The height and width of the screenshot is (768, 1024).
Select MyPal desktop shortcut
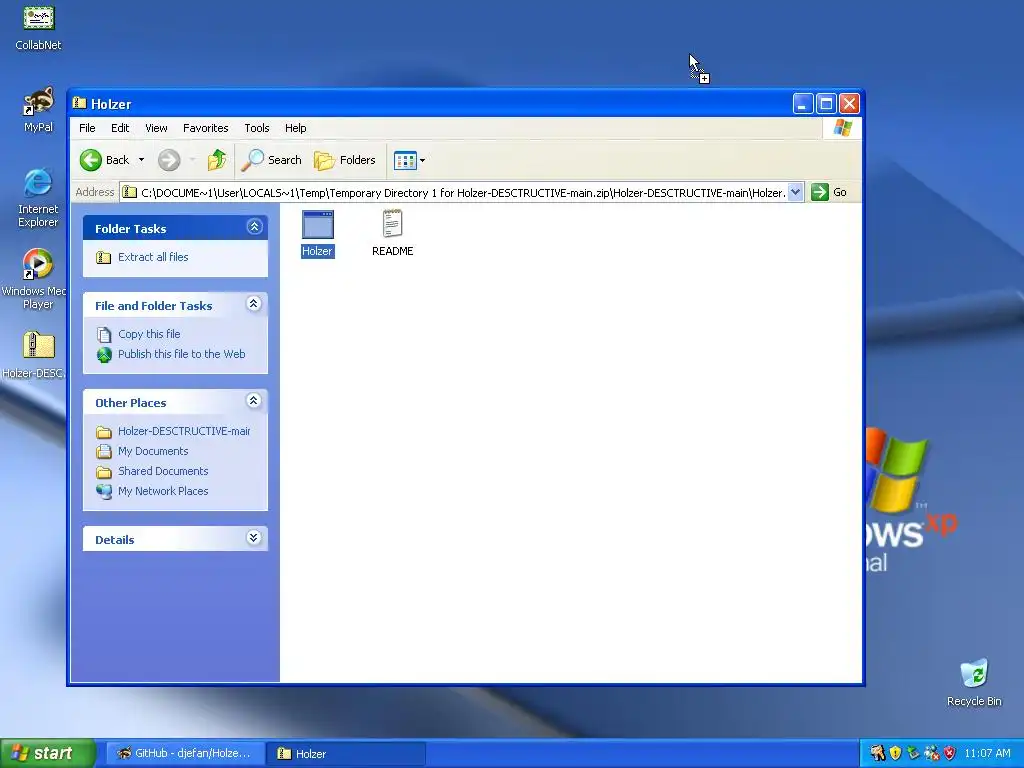click(x=38, y=110)
